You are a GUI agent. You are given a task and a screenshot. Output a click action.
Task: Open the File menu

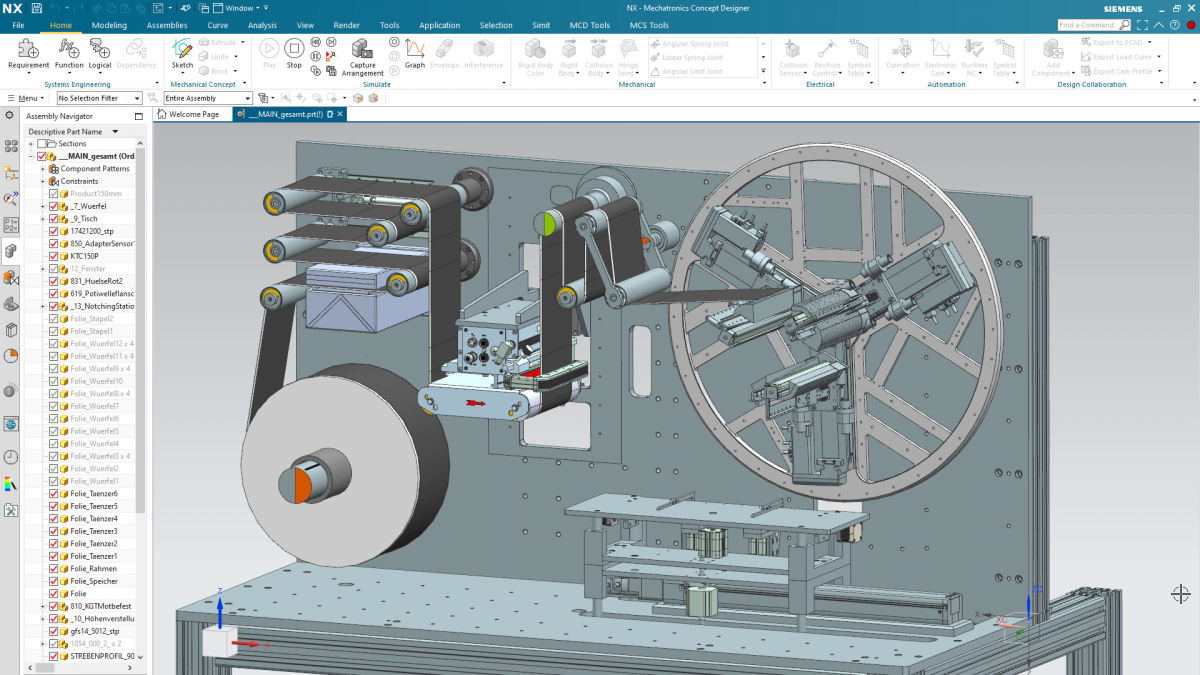(18, 25)
